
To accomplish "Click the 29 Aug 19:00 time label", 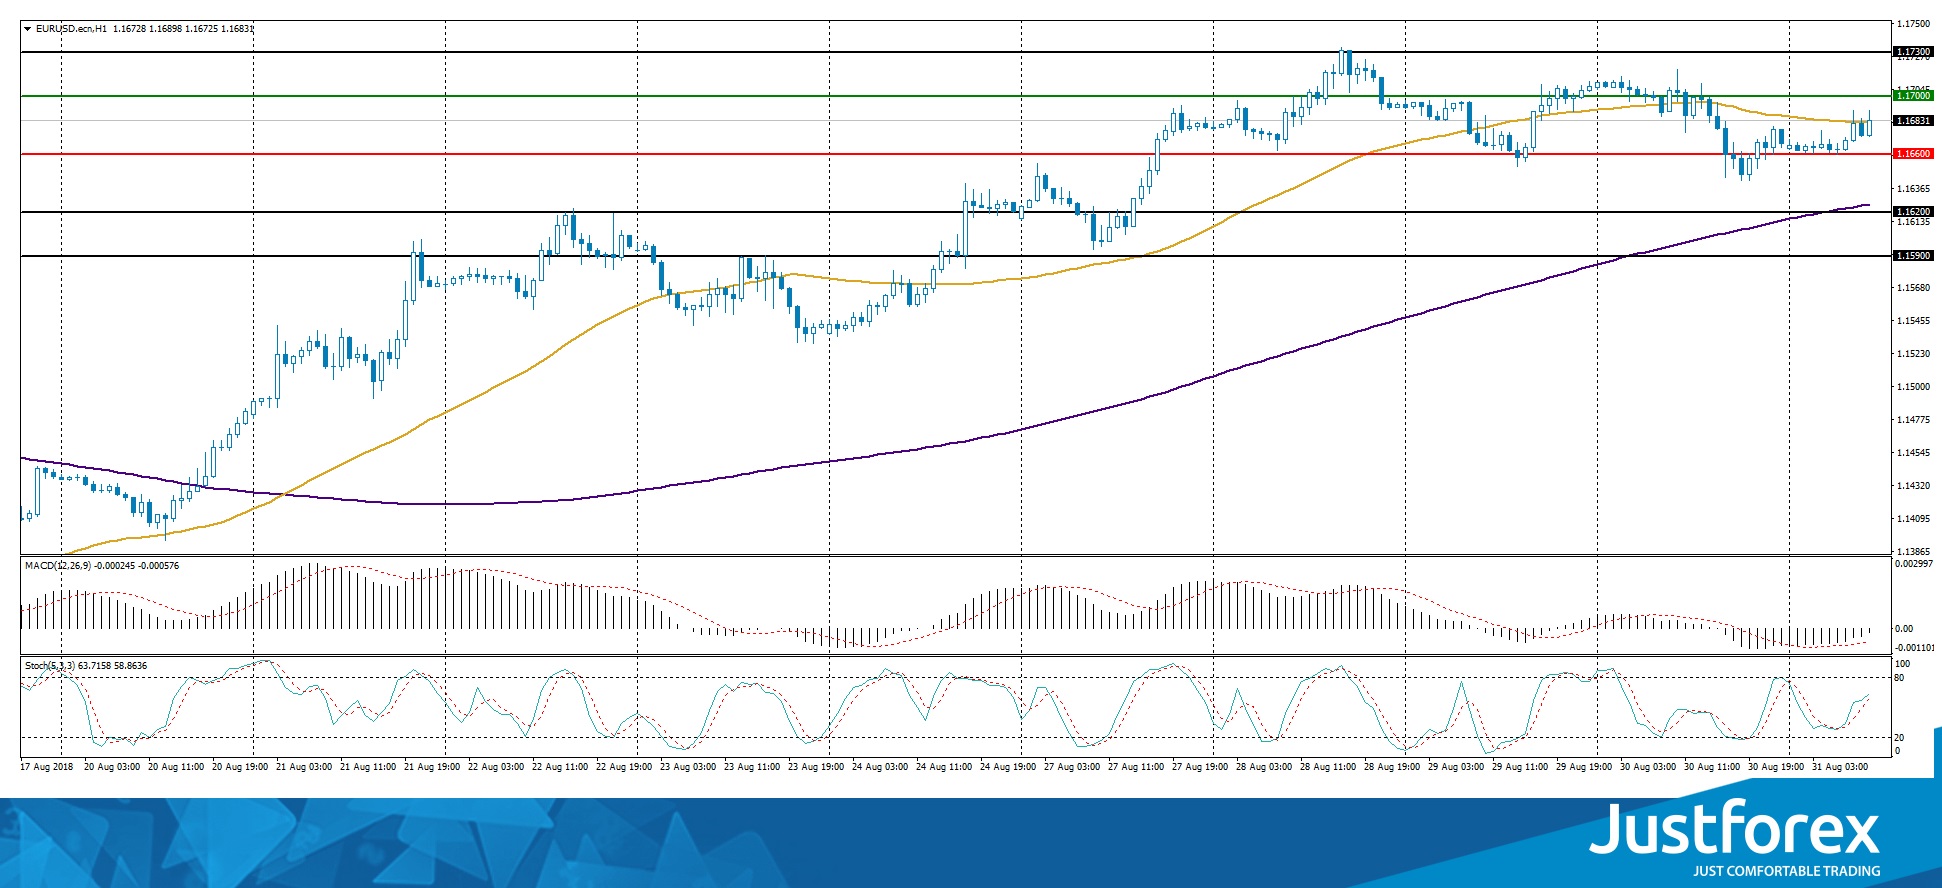I will (1584, 767).
